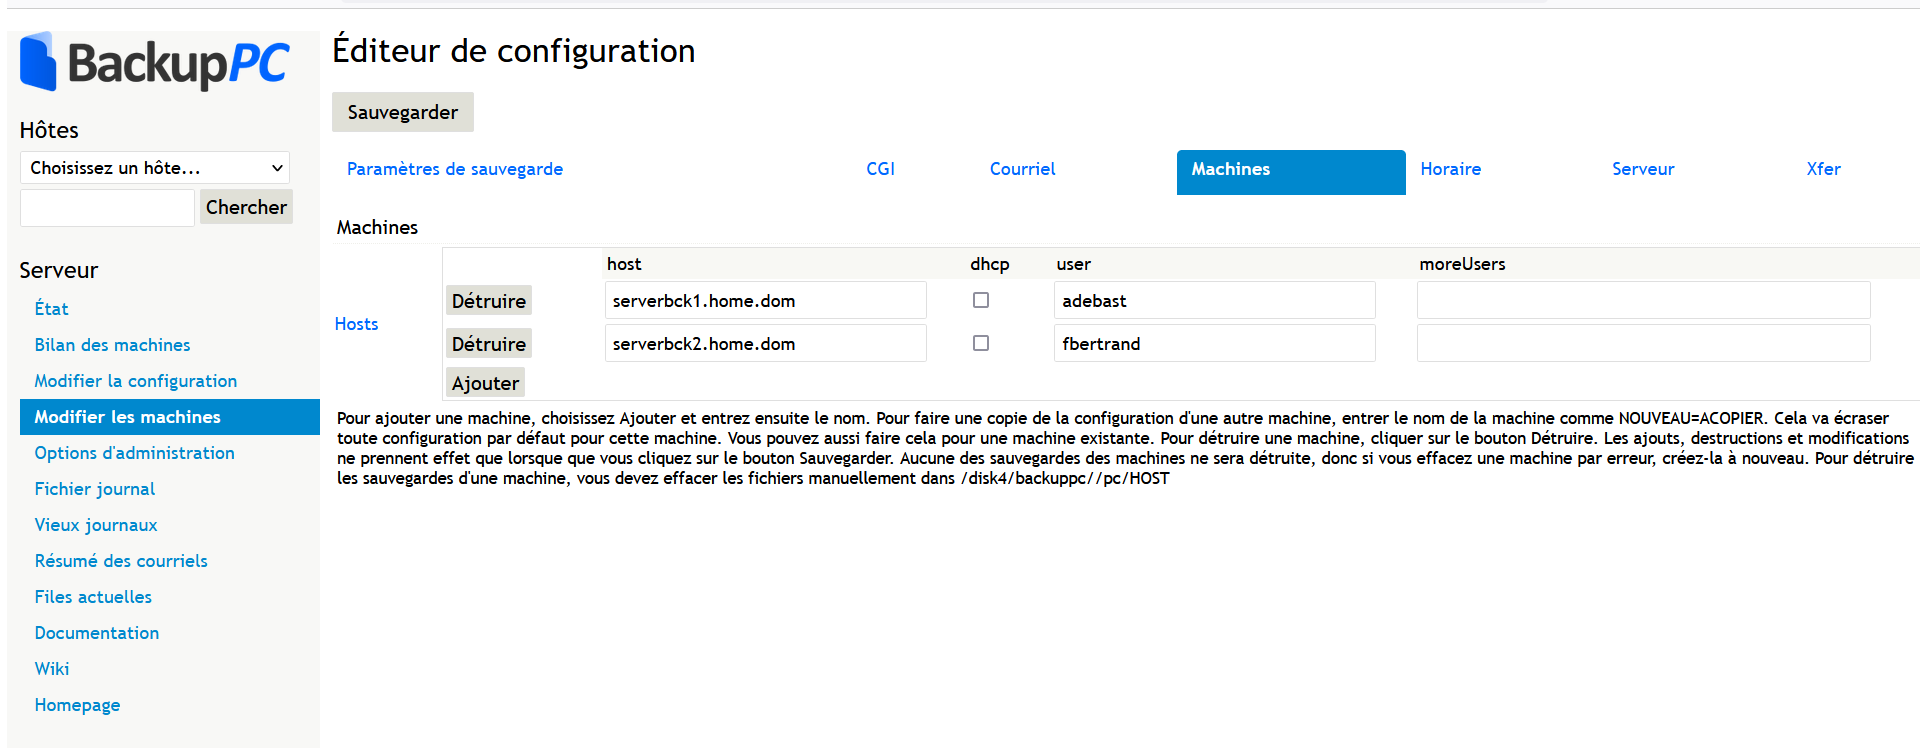
Task: Click the BackupPC logo
Action: click(155, 62)
